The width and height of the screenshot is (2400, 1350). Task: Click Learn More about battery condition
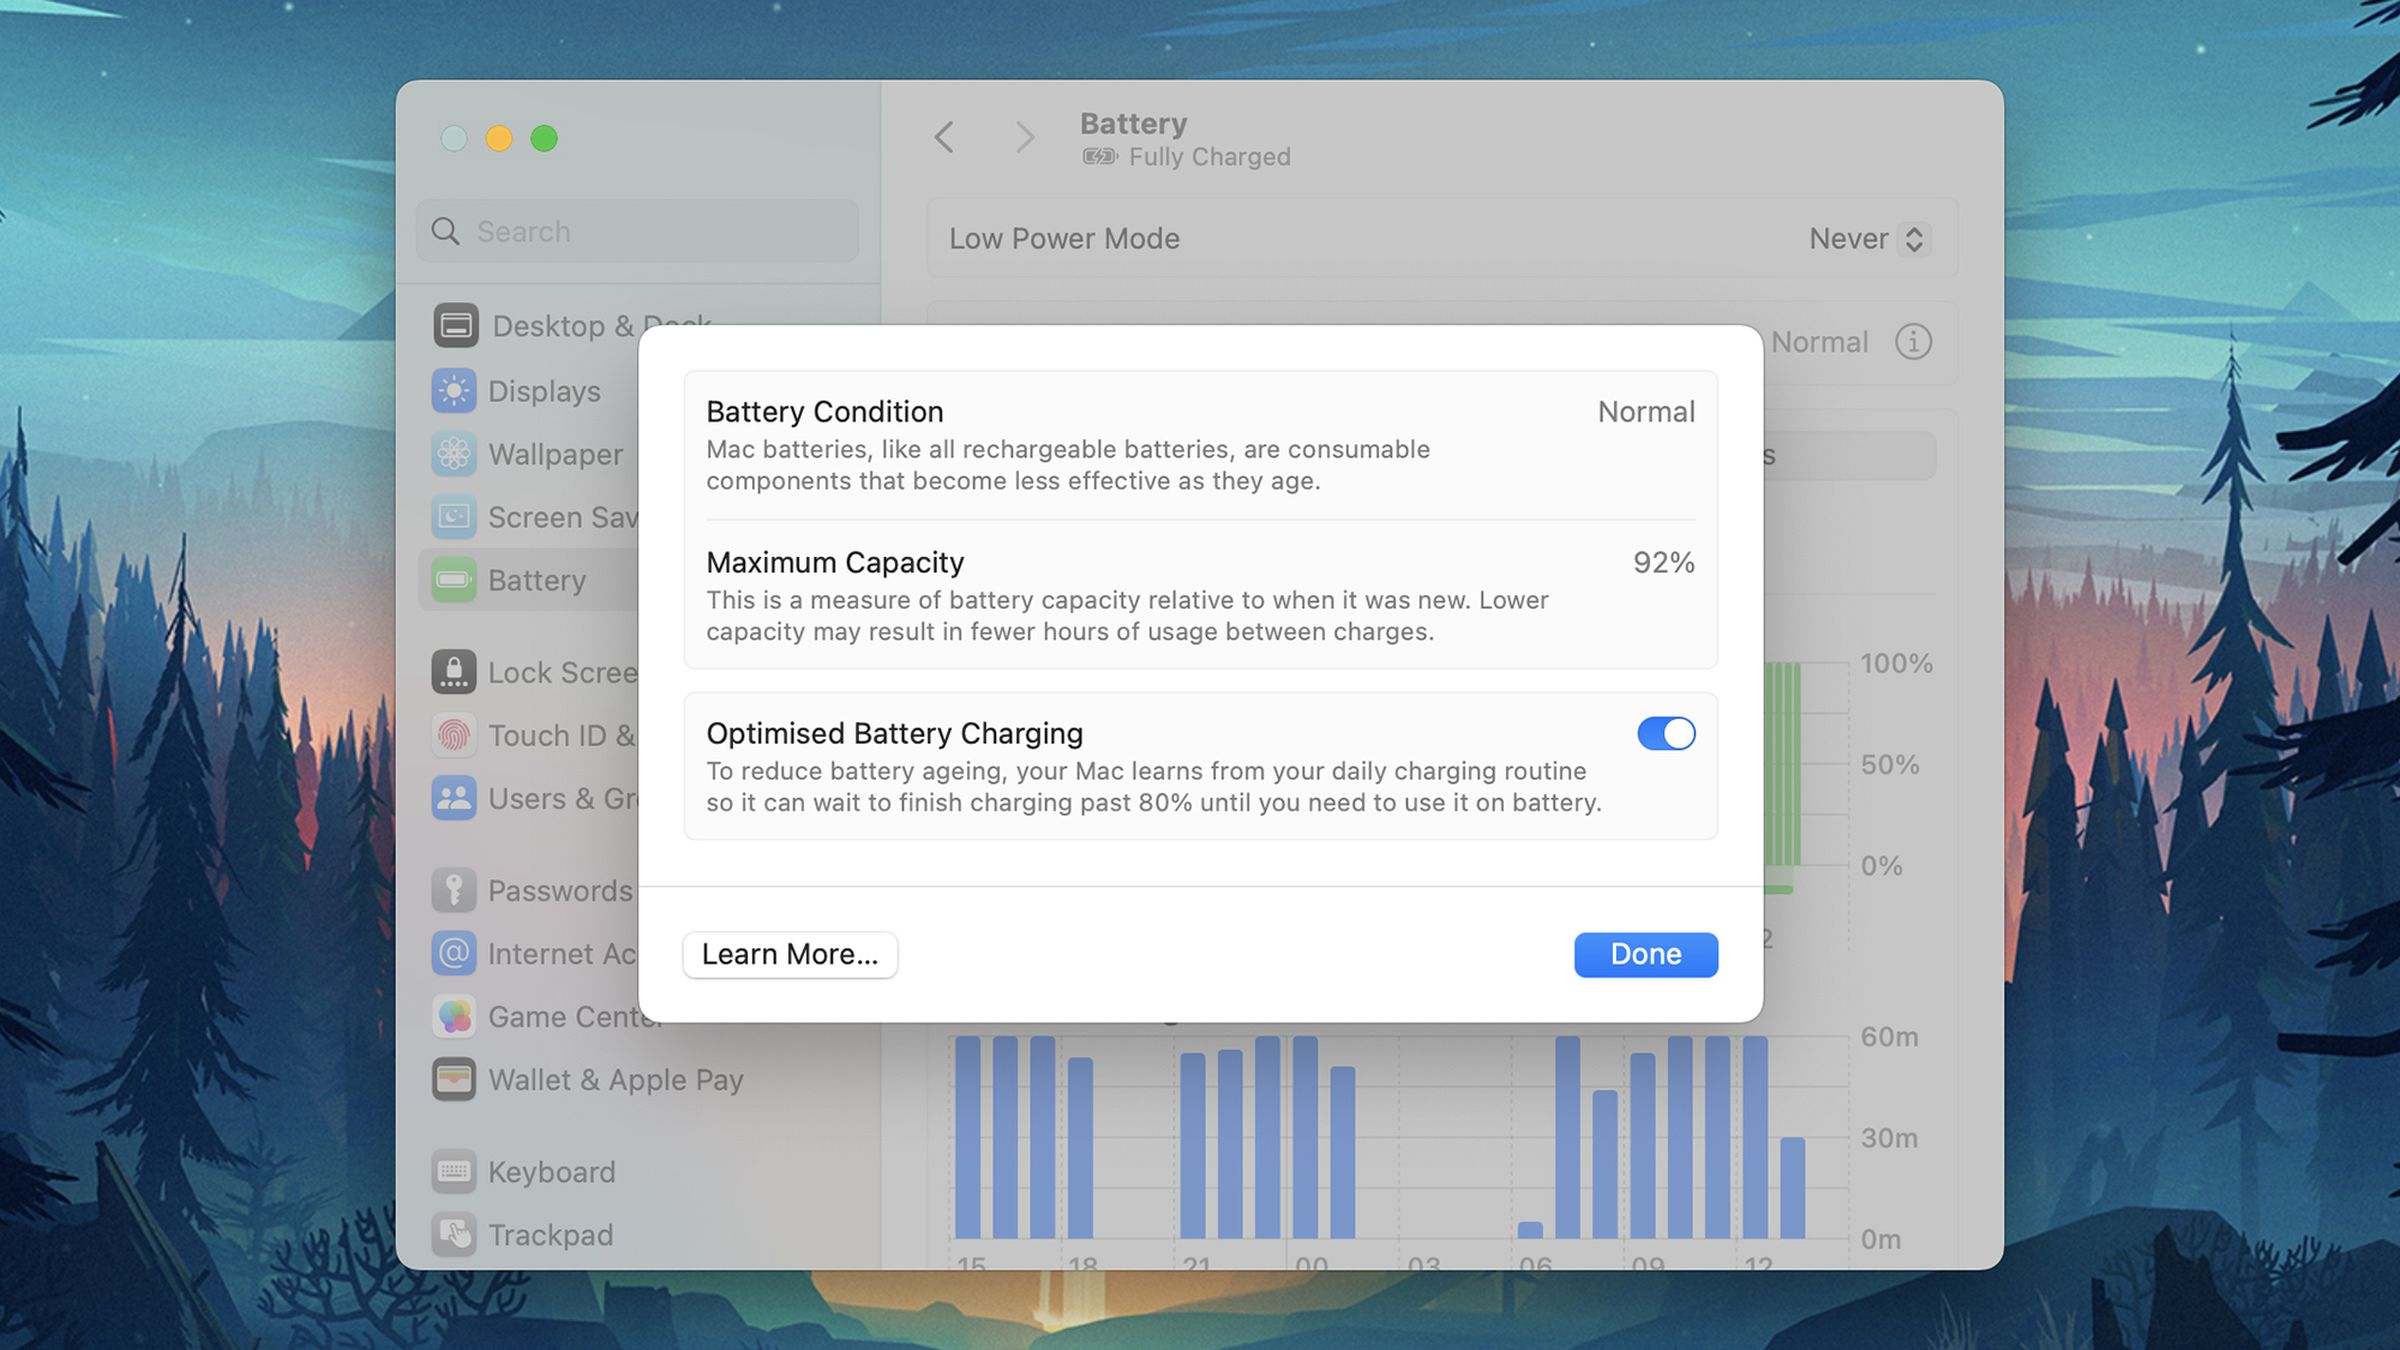789,954
